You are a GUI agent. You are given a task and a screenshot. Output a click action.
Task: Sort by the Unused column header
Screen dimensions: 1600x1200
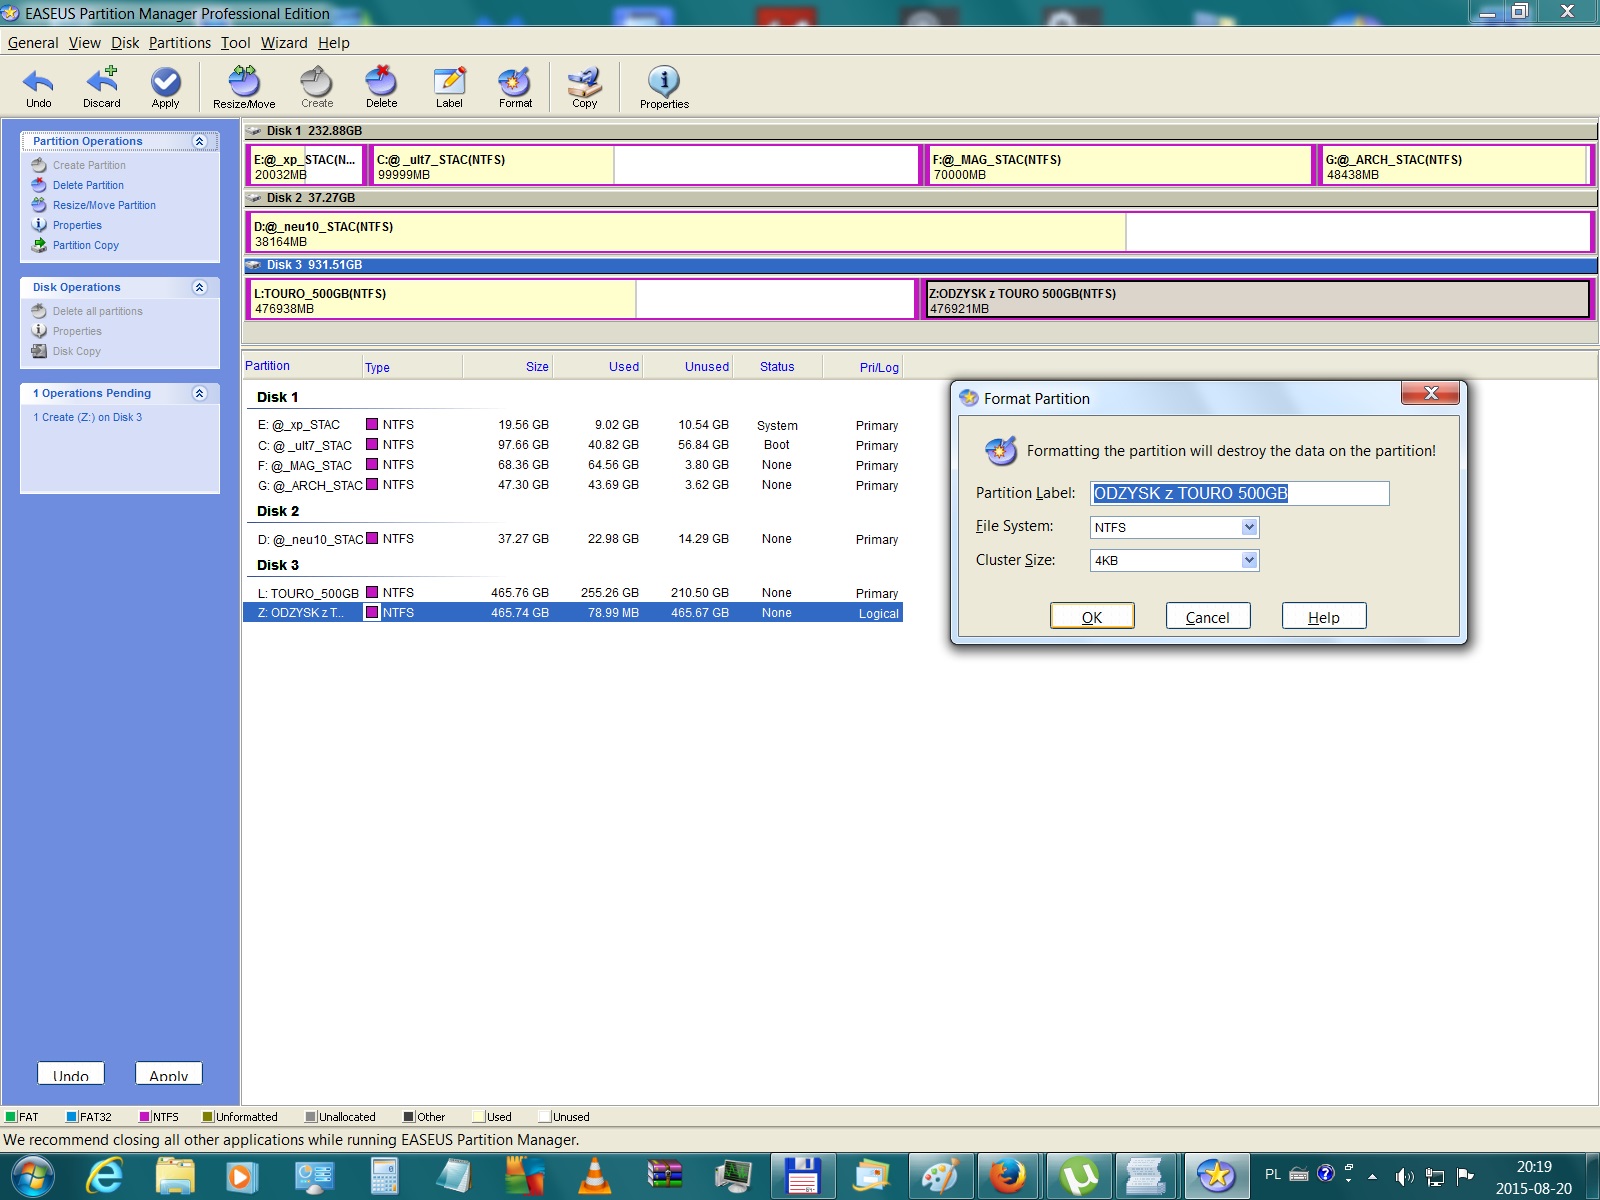[x=687, y=367]
